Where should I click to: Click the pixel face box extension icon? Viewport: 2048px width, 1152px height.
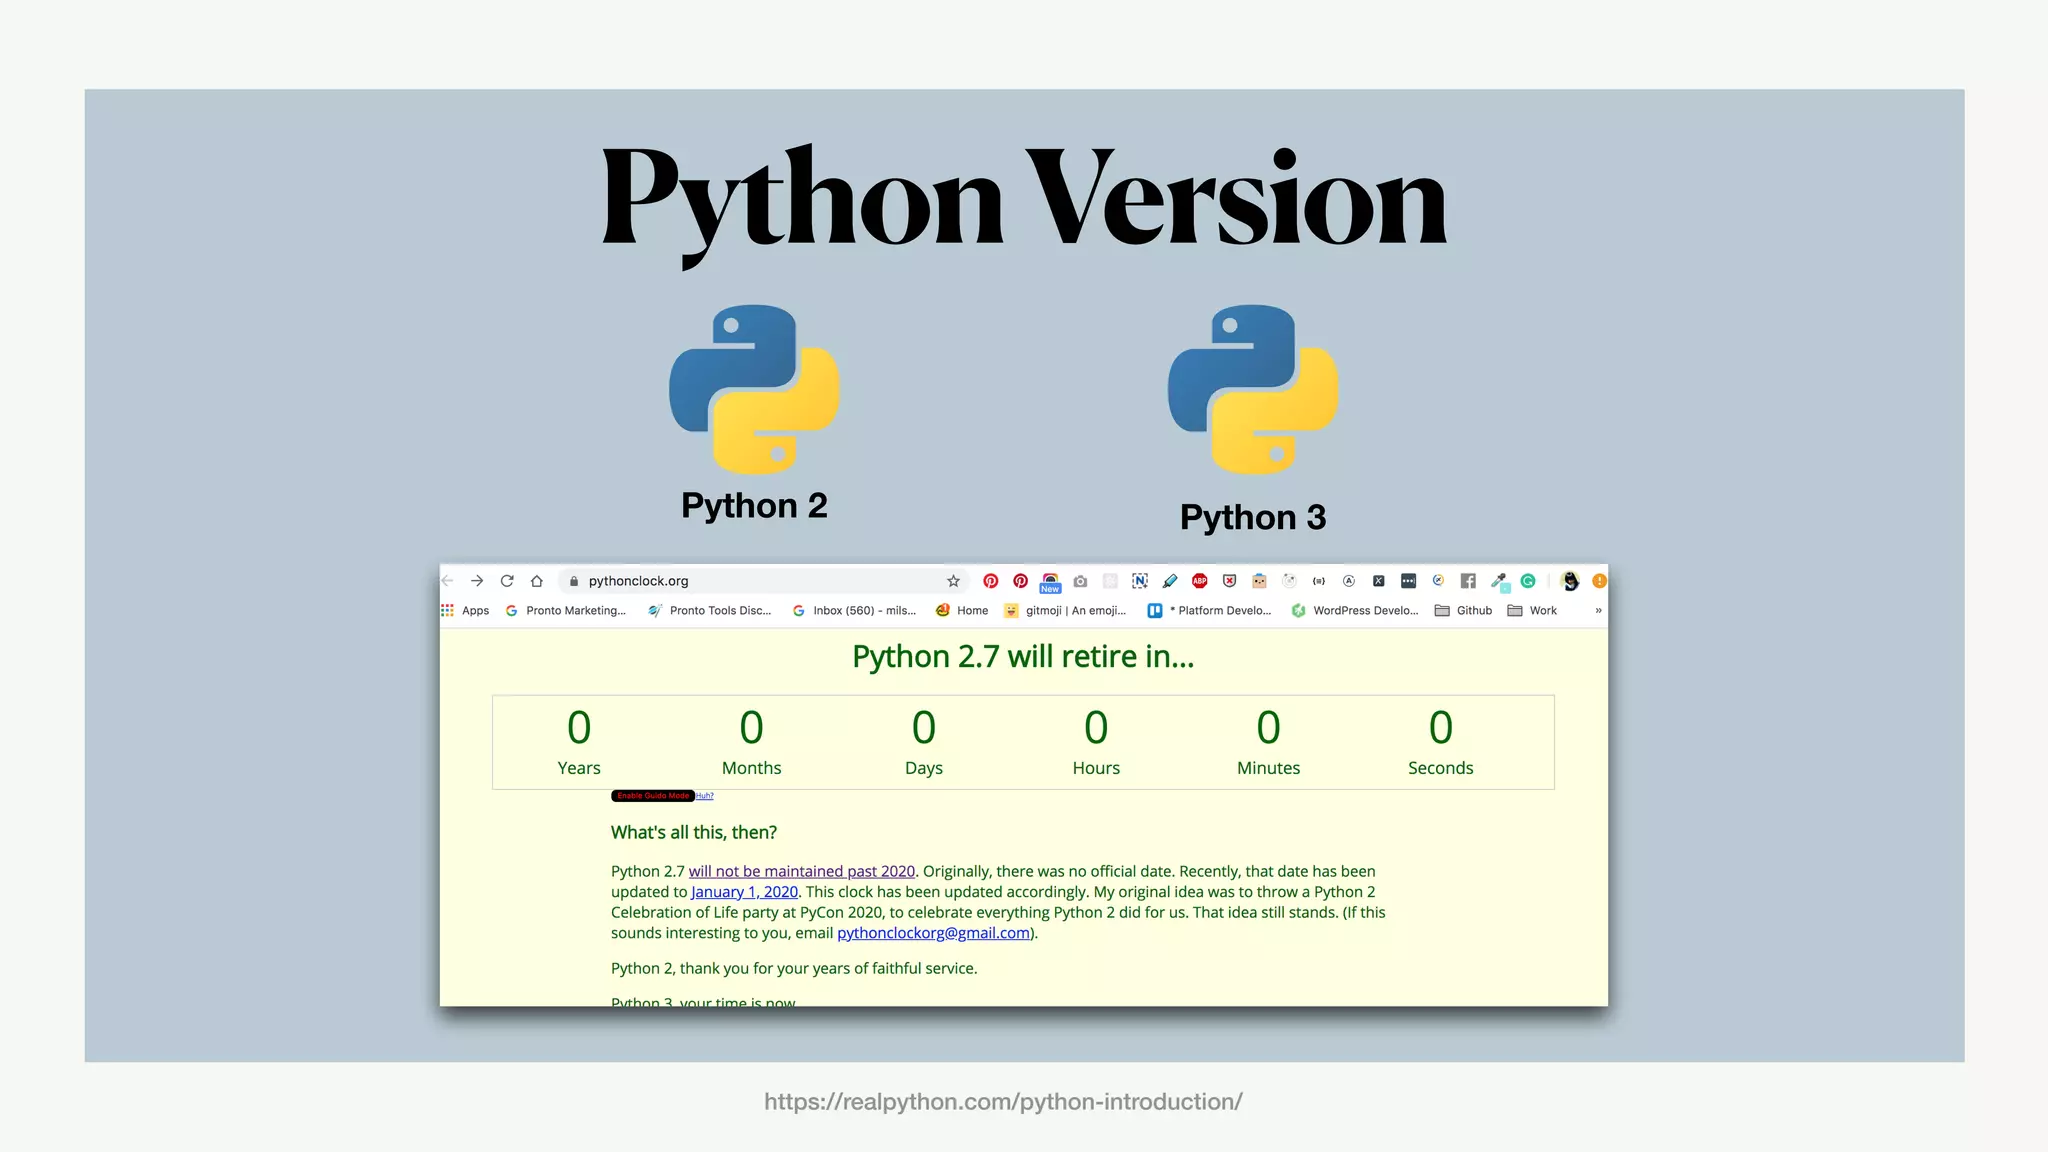click(1260, 581)
